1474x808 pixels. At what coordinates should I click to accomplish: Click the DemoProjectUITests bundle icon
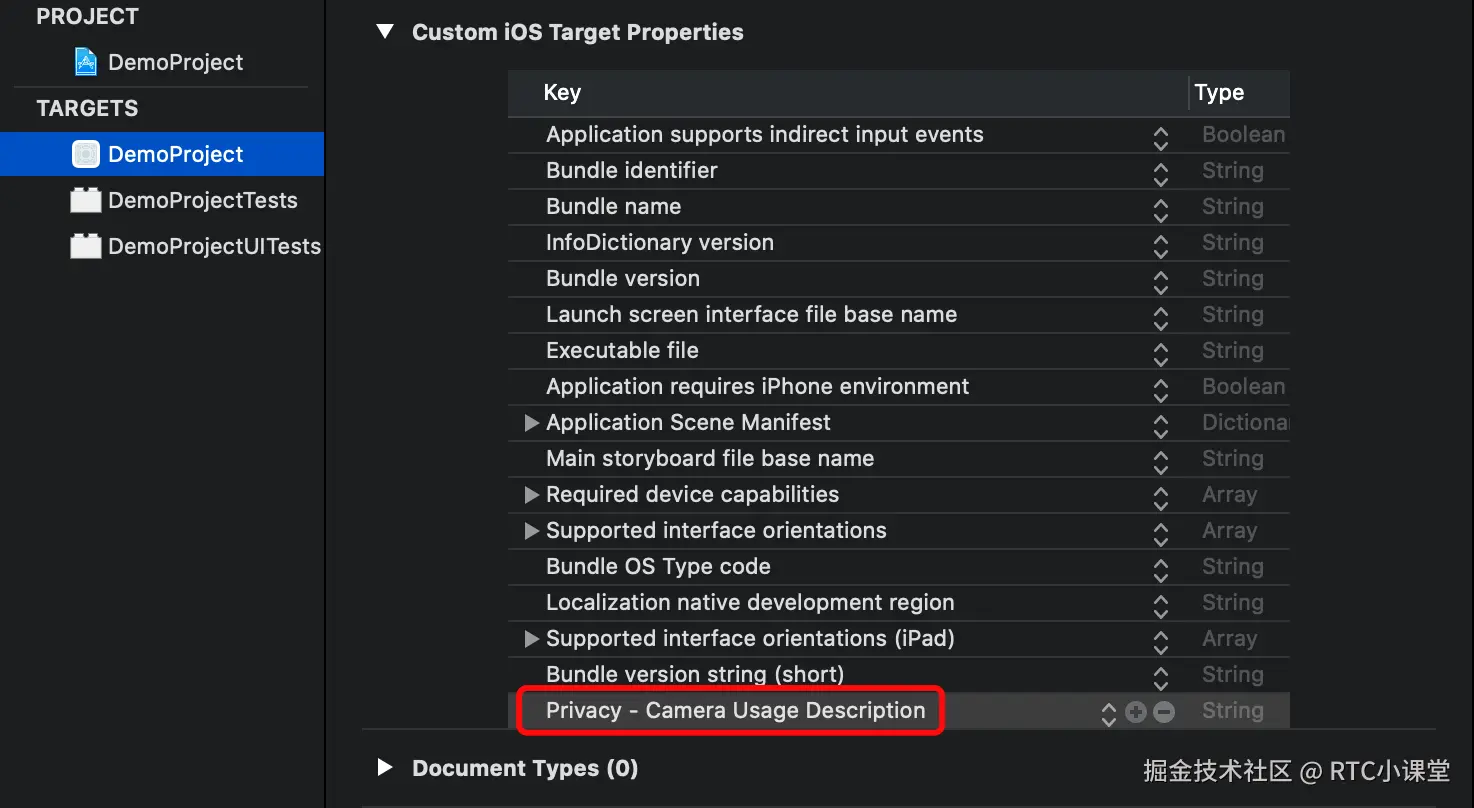[x=86, y=246]
